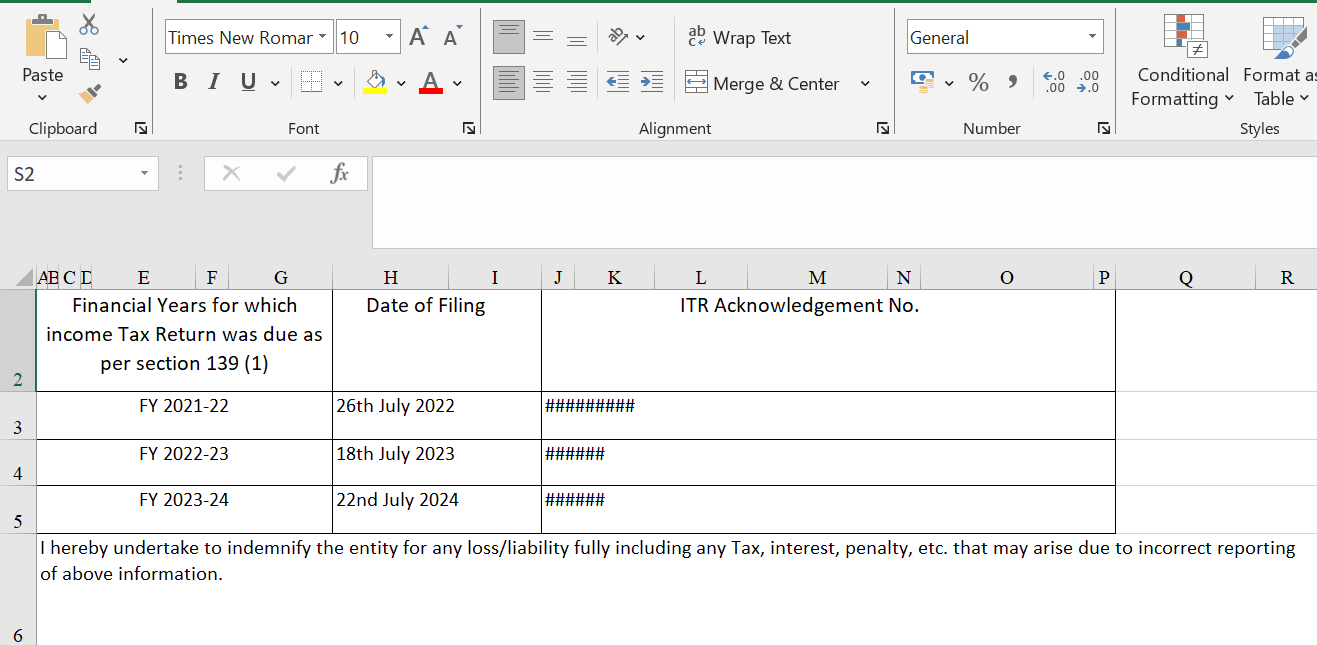Cut selection with the scissors icon
Viewport: 1317px width, 645px height.
(89, 24)
